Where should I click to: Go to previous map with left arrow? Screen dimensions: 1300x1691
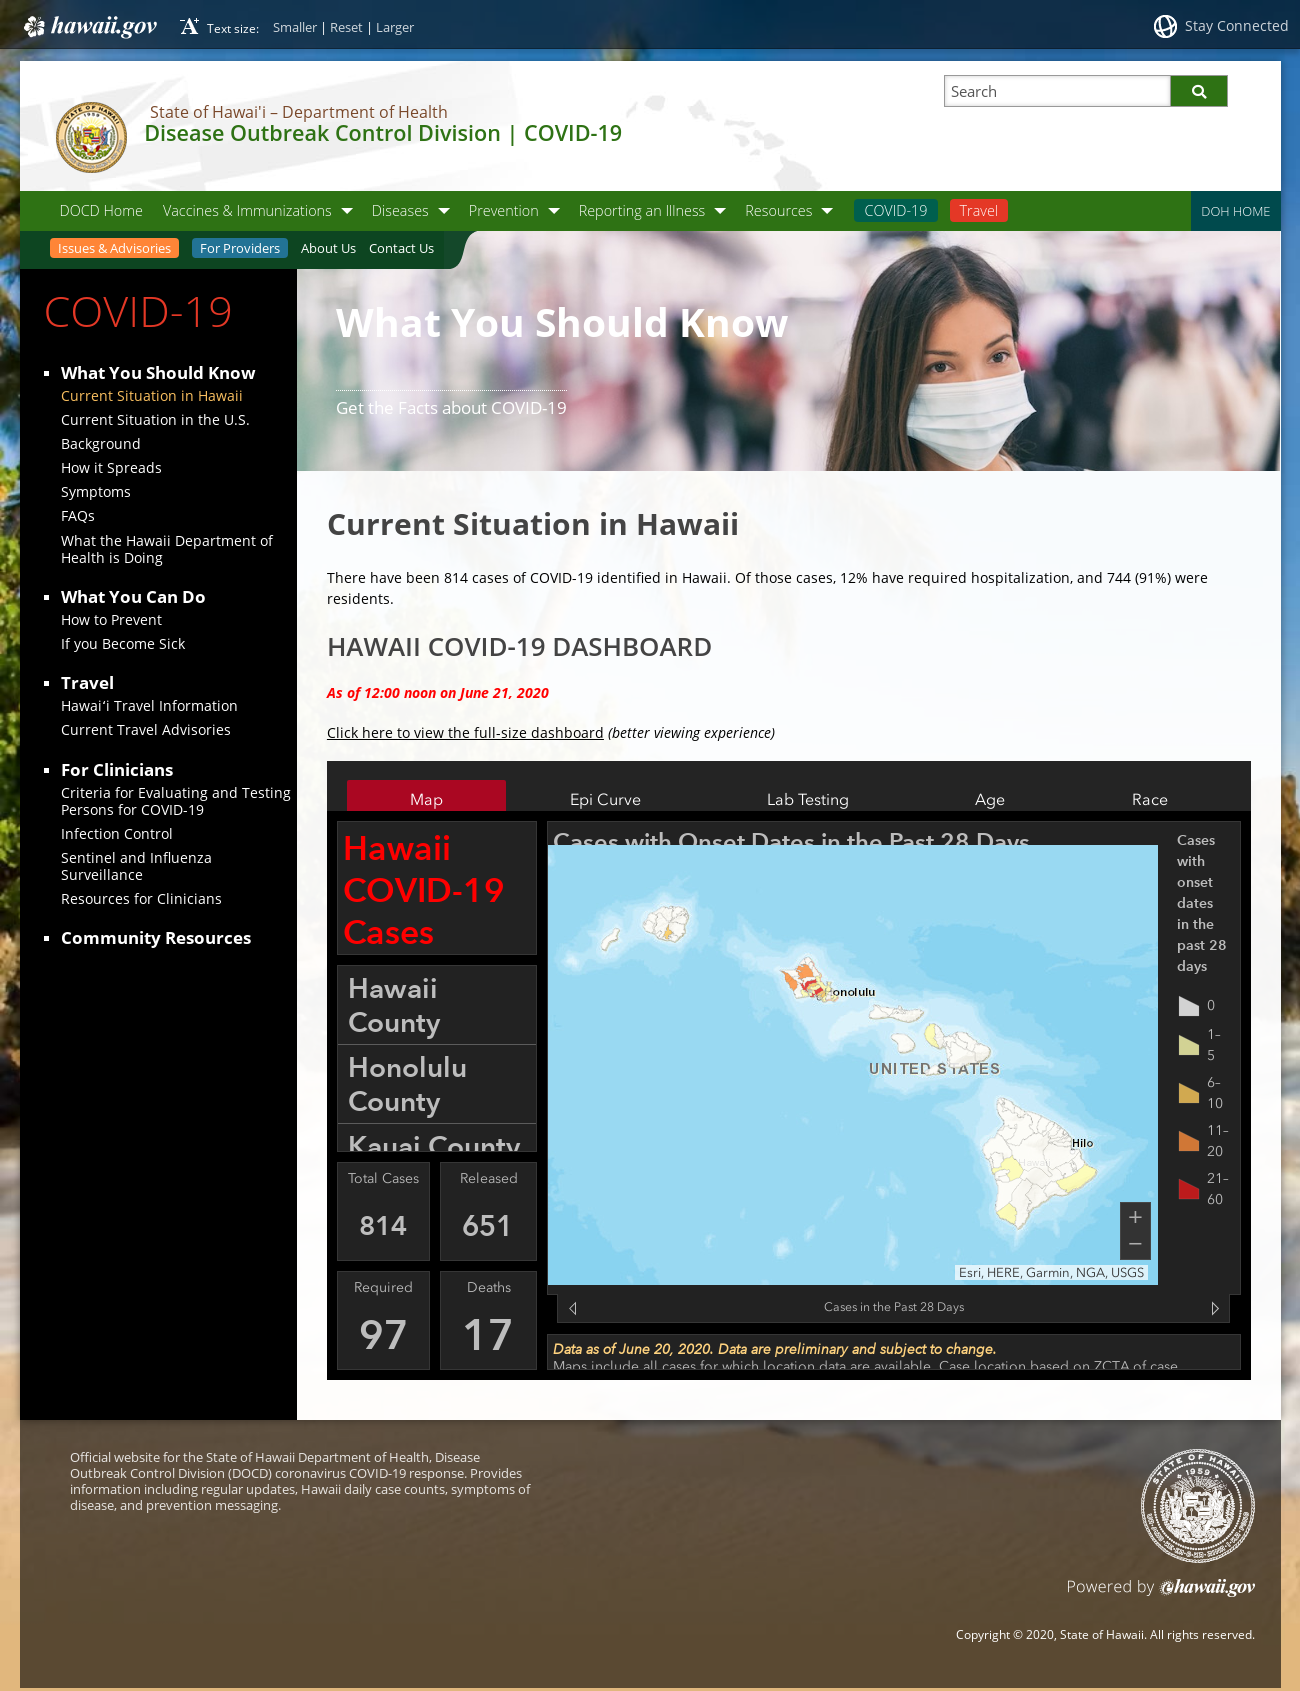(573, 1308)
